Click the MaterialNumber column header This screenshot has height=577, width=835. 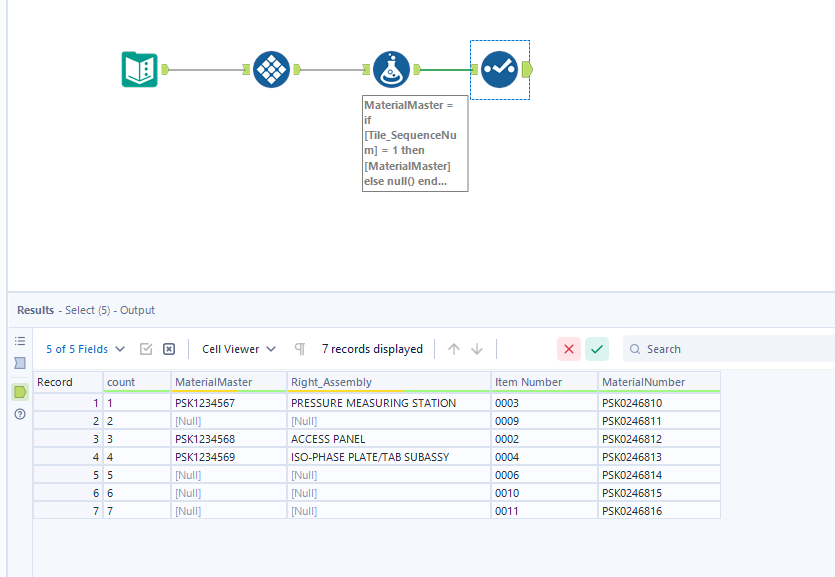click(659, 382)
